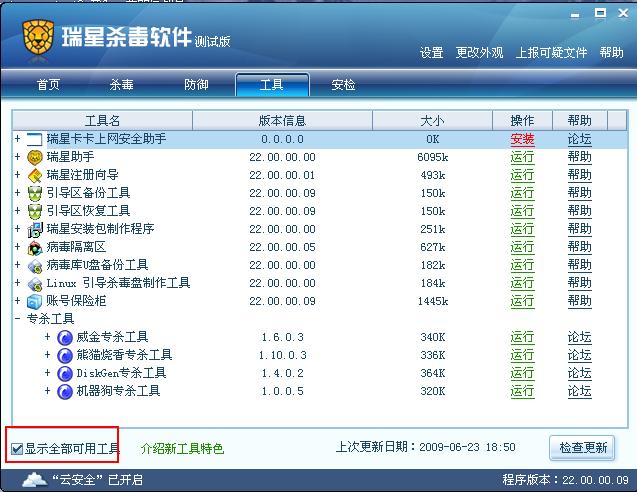Click size cell 6095k
Image resolution: width=637 pixels, height=492 pixels.
[x=433, y=157]
